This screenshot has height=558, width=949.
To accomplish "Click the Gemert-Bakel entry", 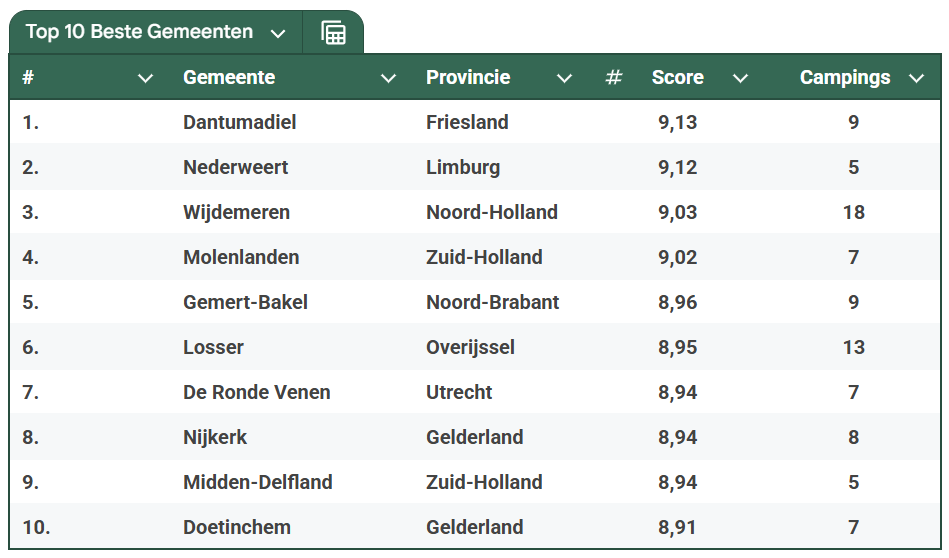I will coord(245,302).
